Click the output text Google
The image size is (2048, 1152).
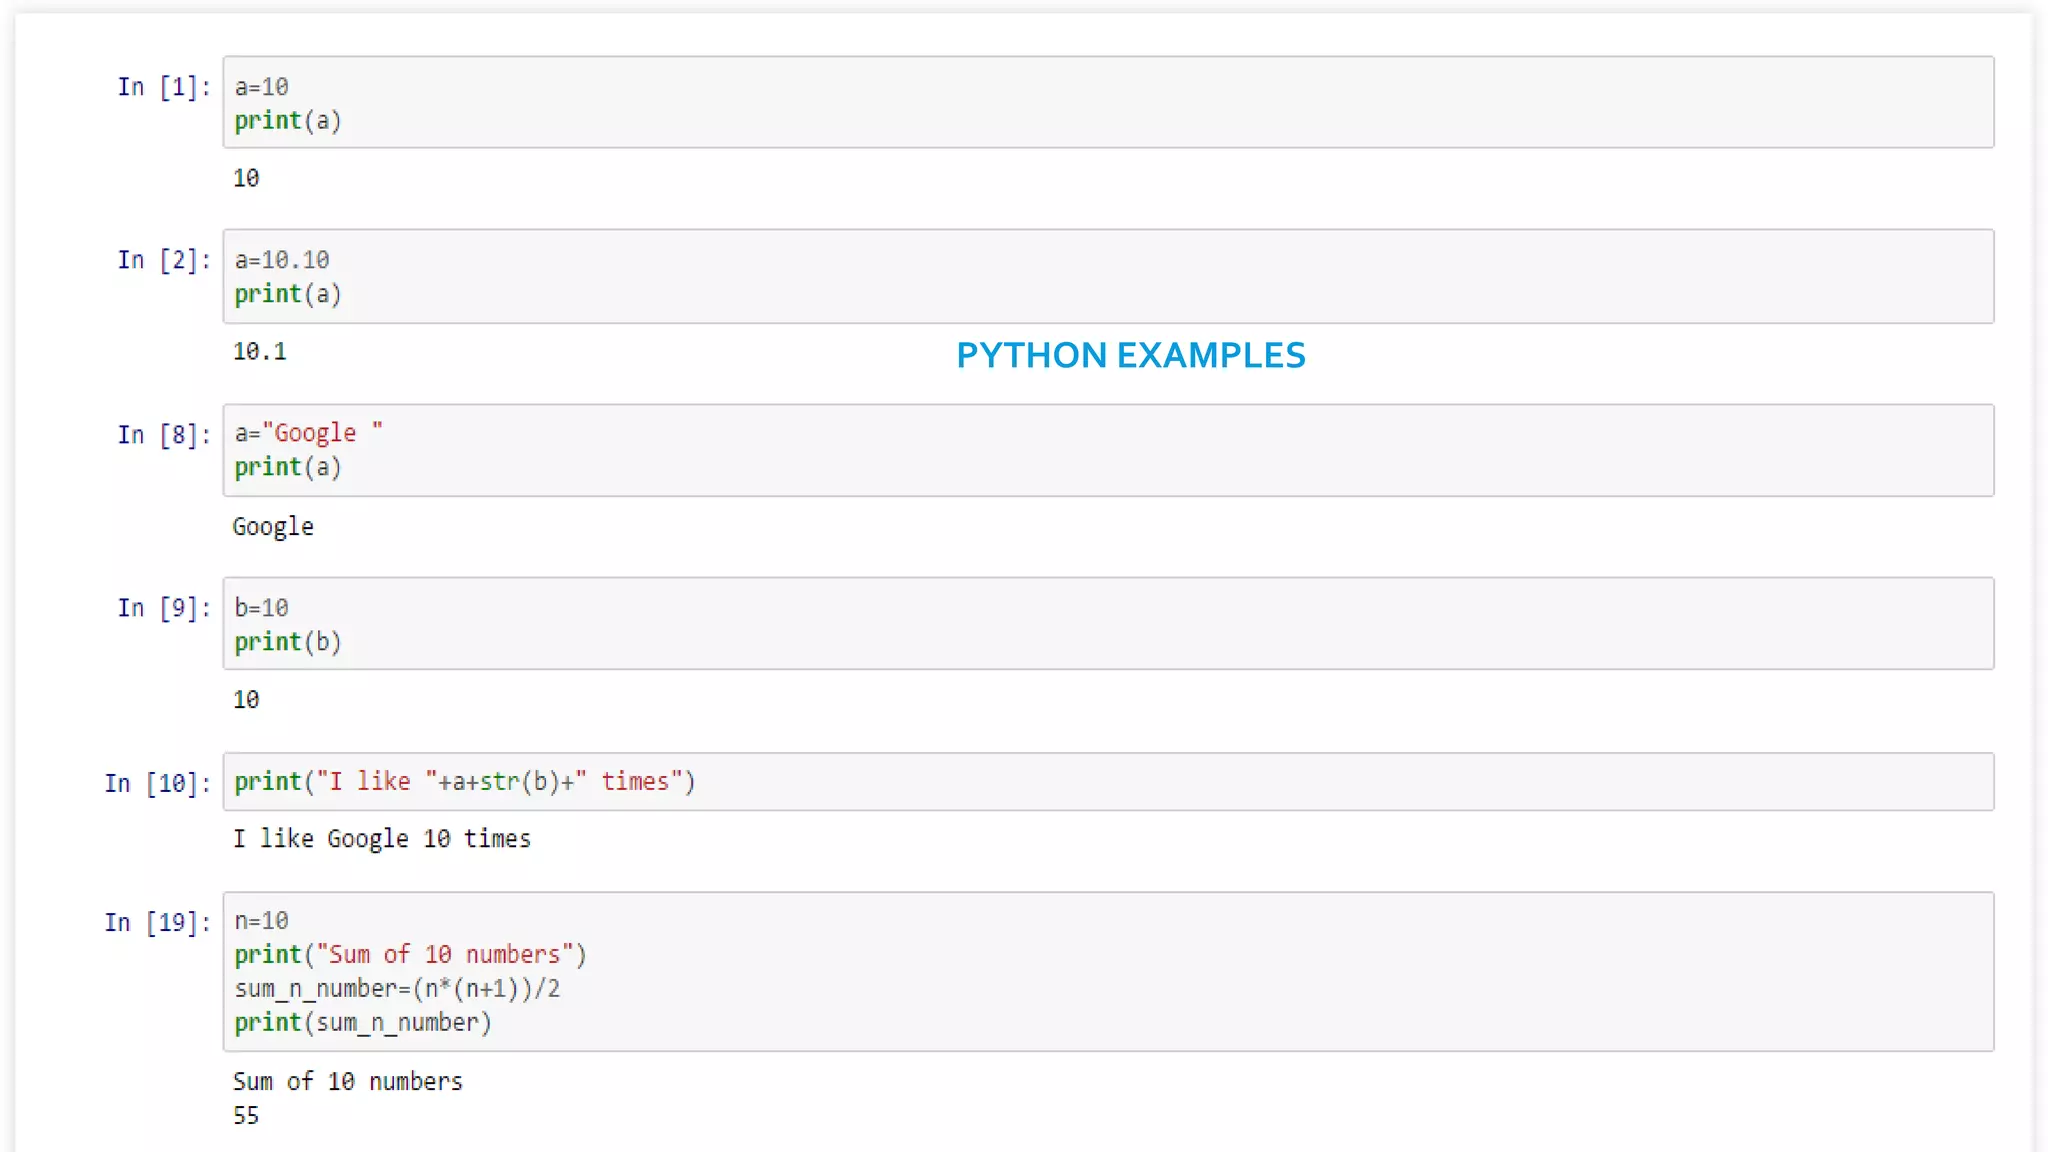[x=273, y=527]
